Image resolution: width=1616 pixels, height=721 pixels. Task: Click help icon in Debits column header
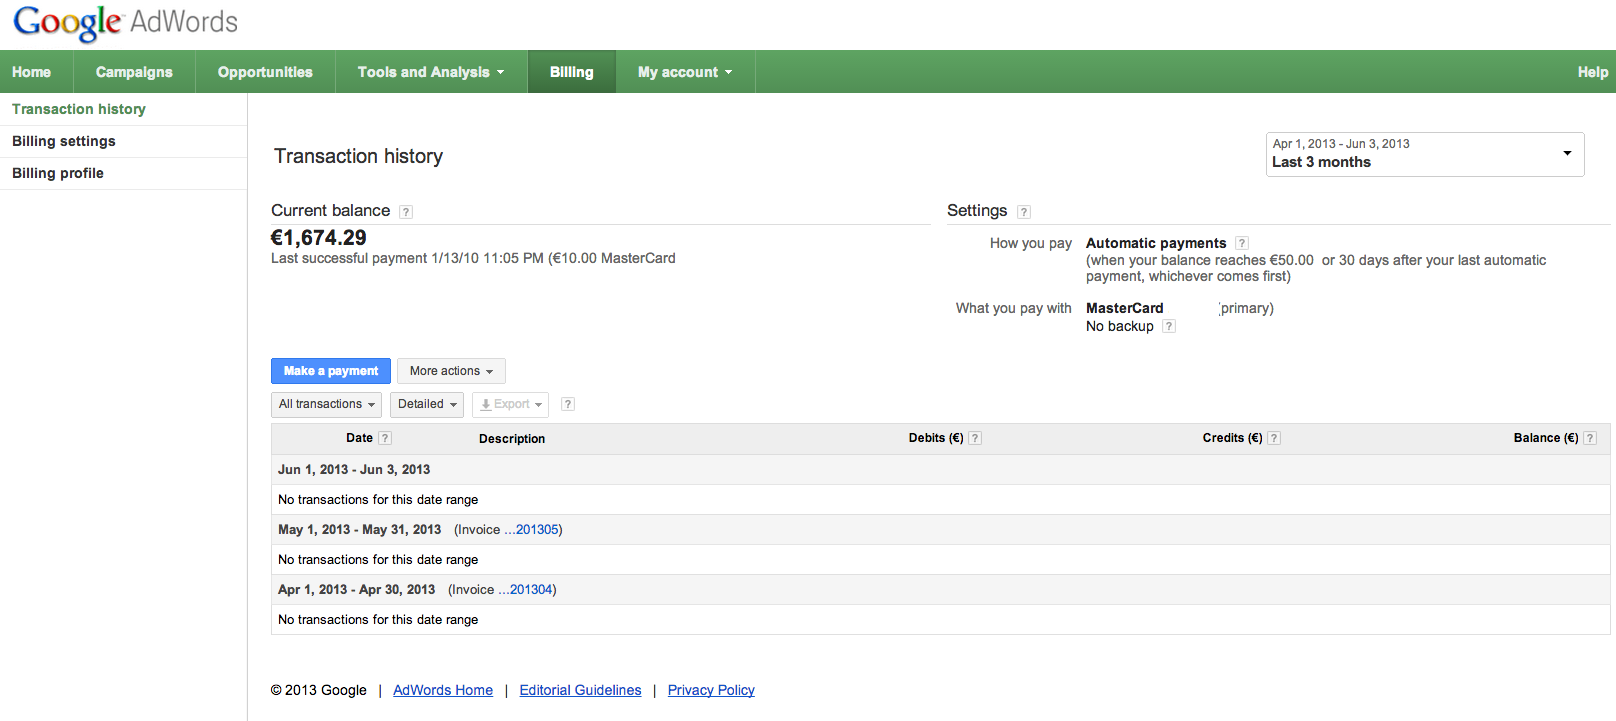975,438
